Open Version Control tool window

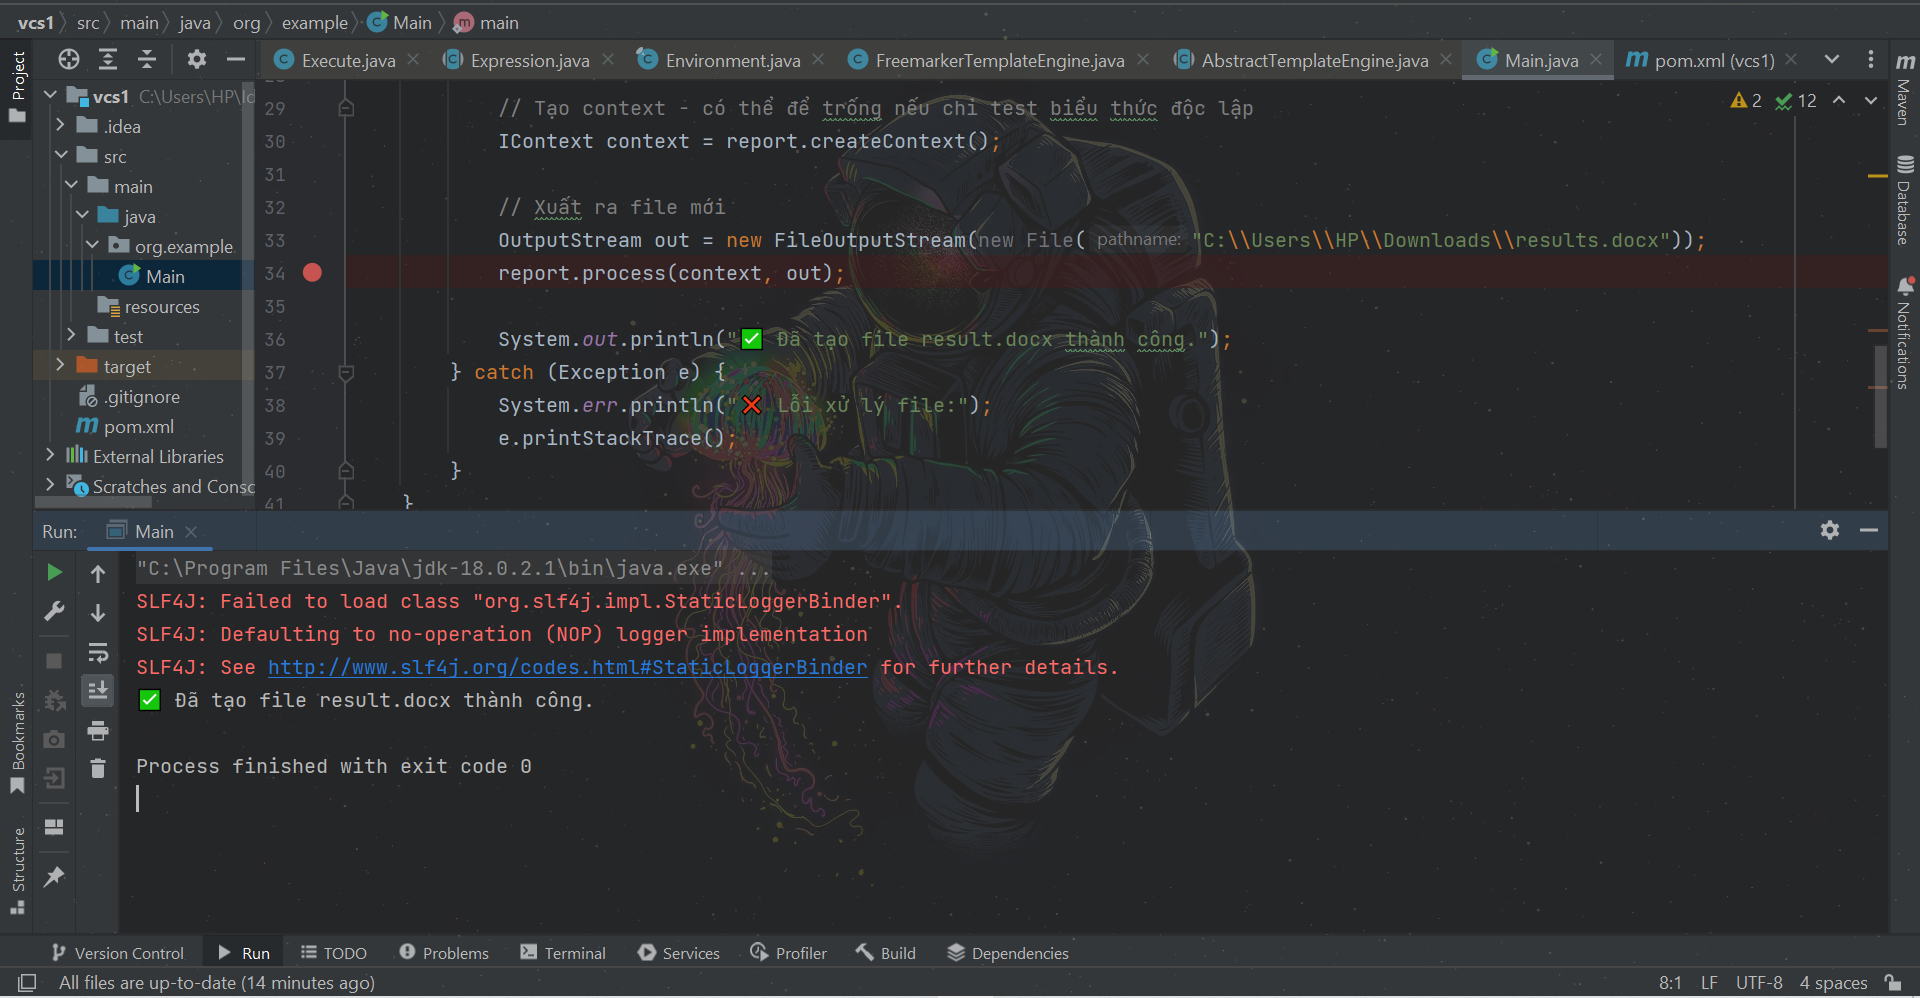[x=118, y=953]
